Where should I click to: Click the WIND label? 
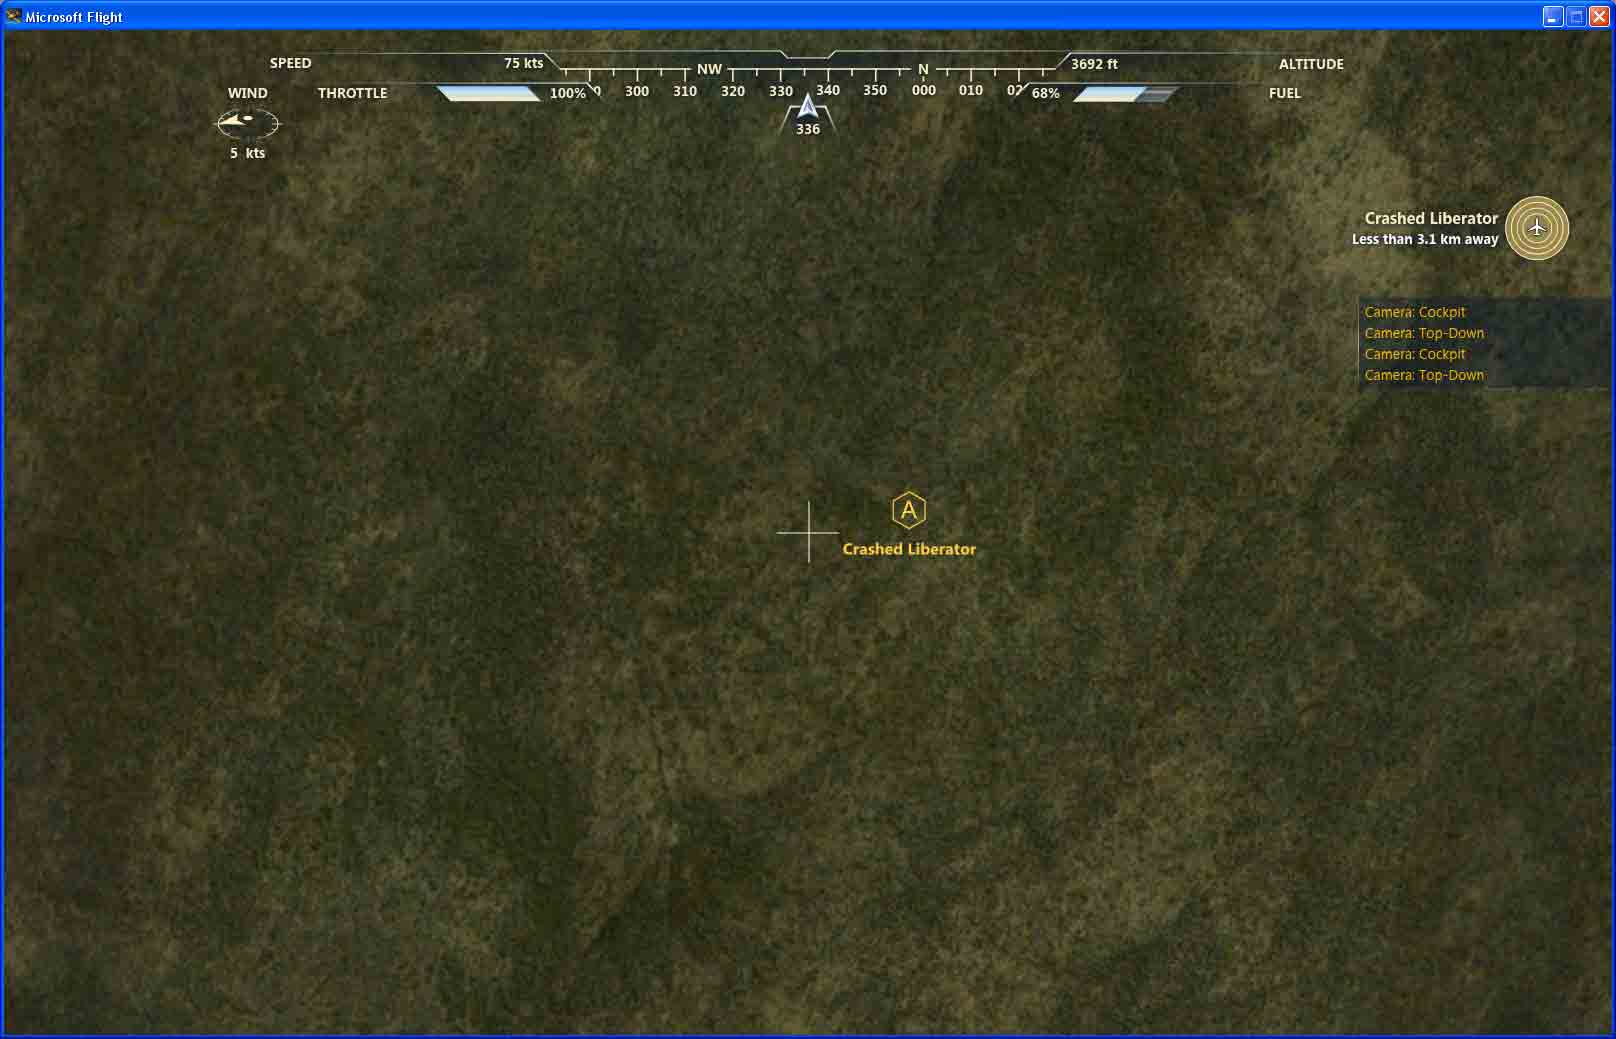click(247, 93)
